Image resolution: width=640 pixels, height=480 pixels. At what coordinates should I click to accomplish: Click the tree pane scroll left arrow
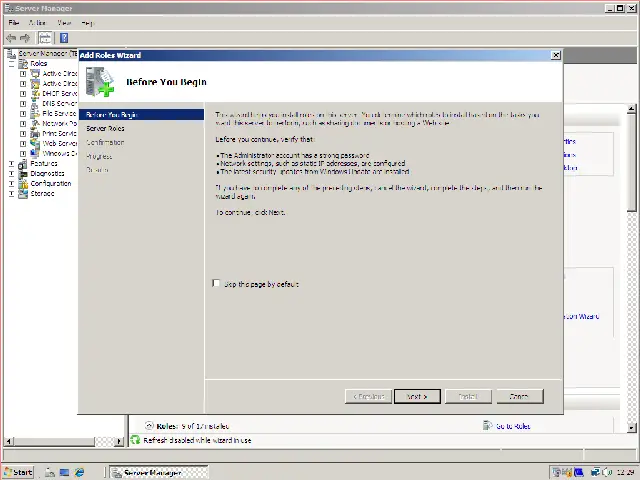9,441
